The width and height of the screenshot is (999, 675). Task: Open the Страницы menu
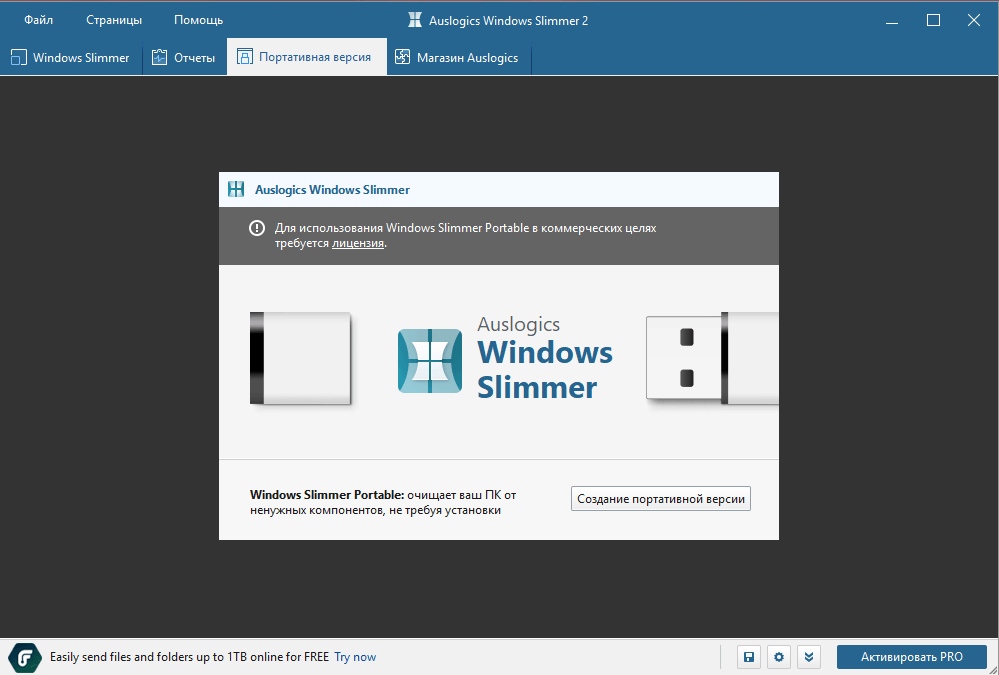(114, 20)
